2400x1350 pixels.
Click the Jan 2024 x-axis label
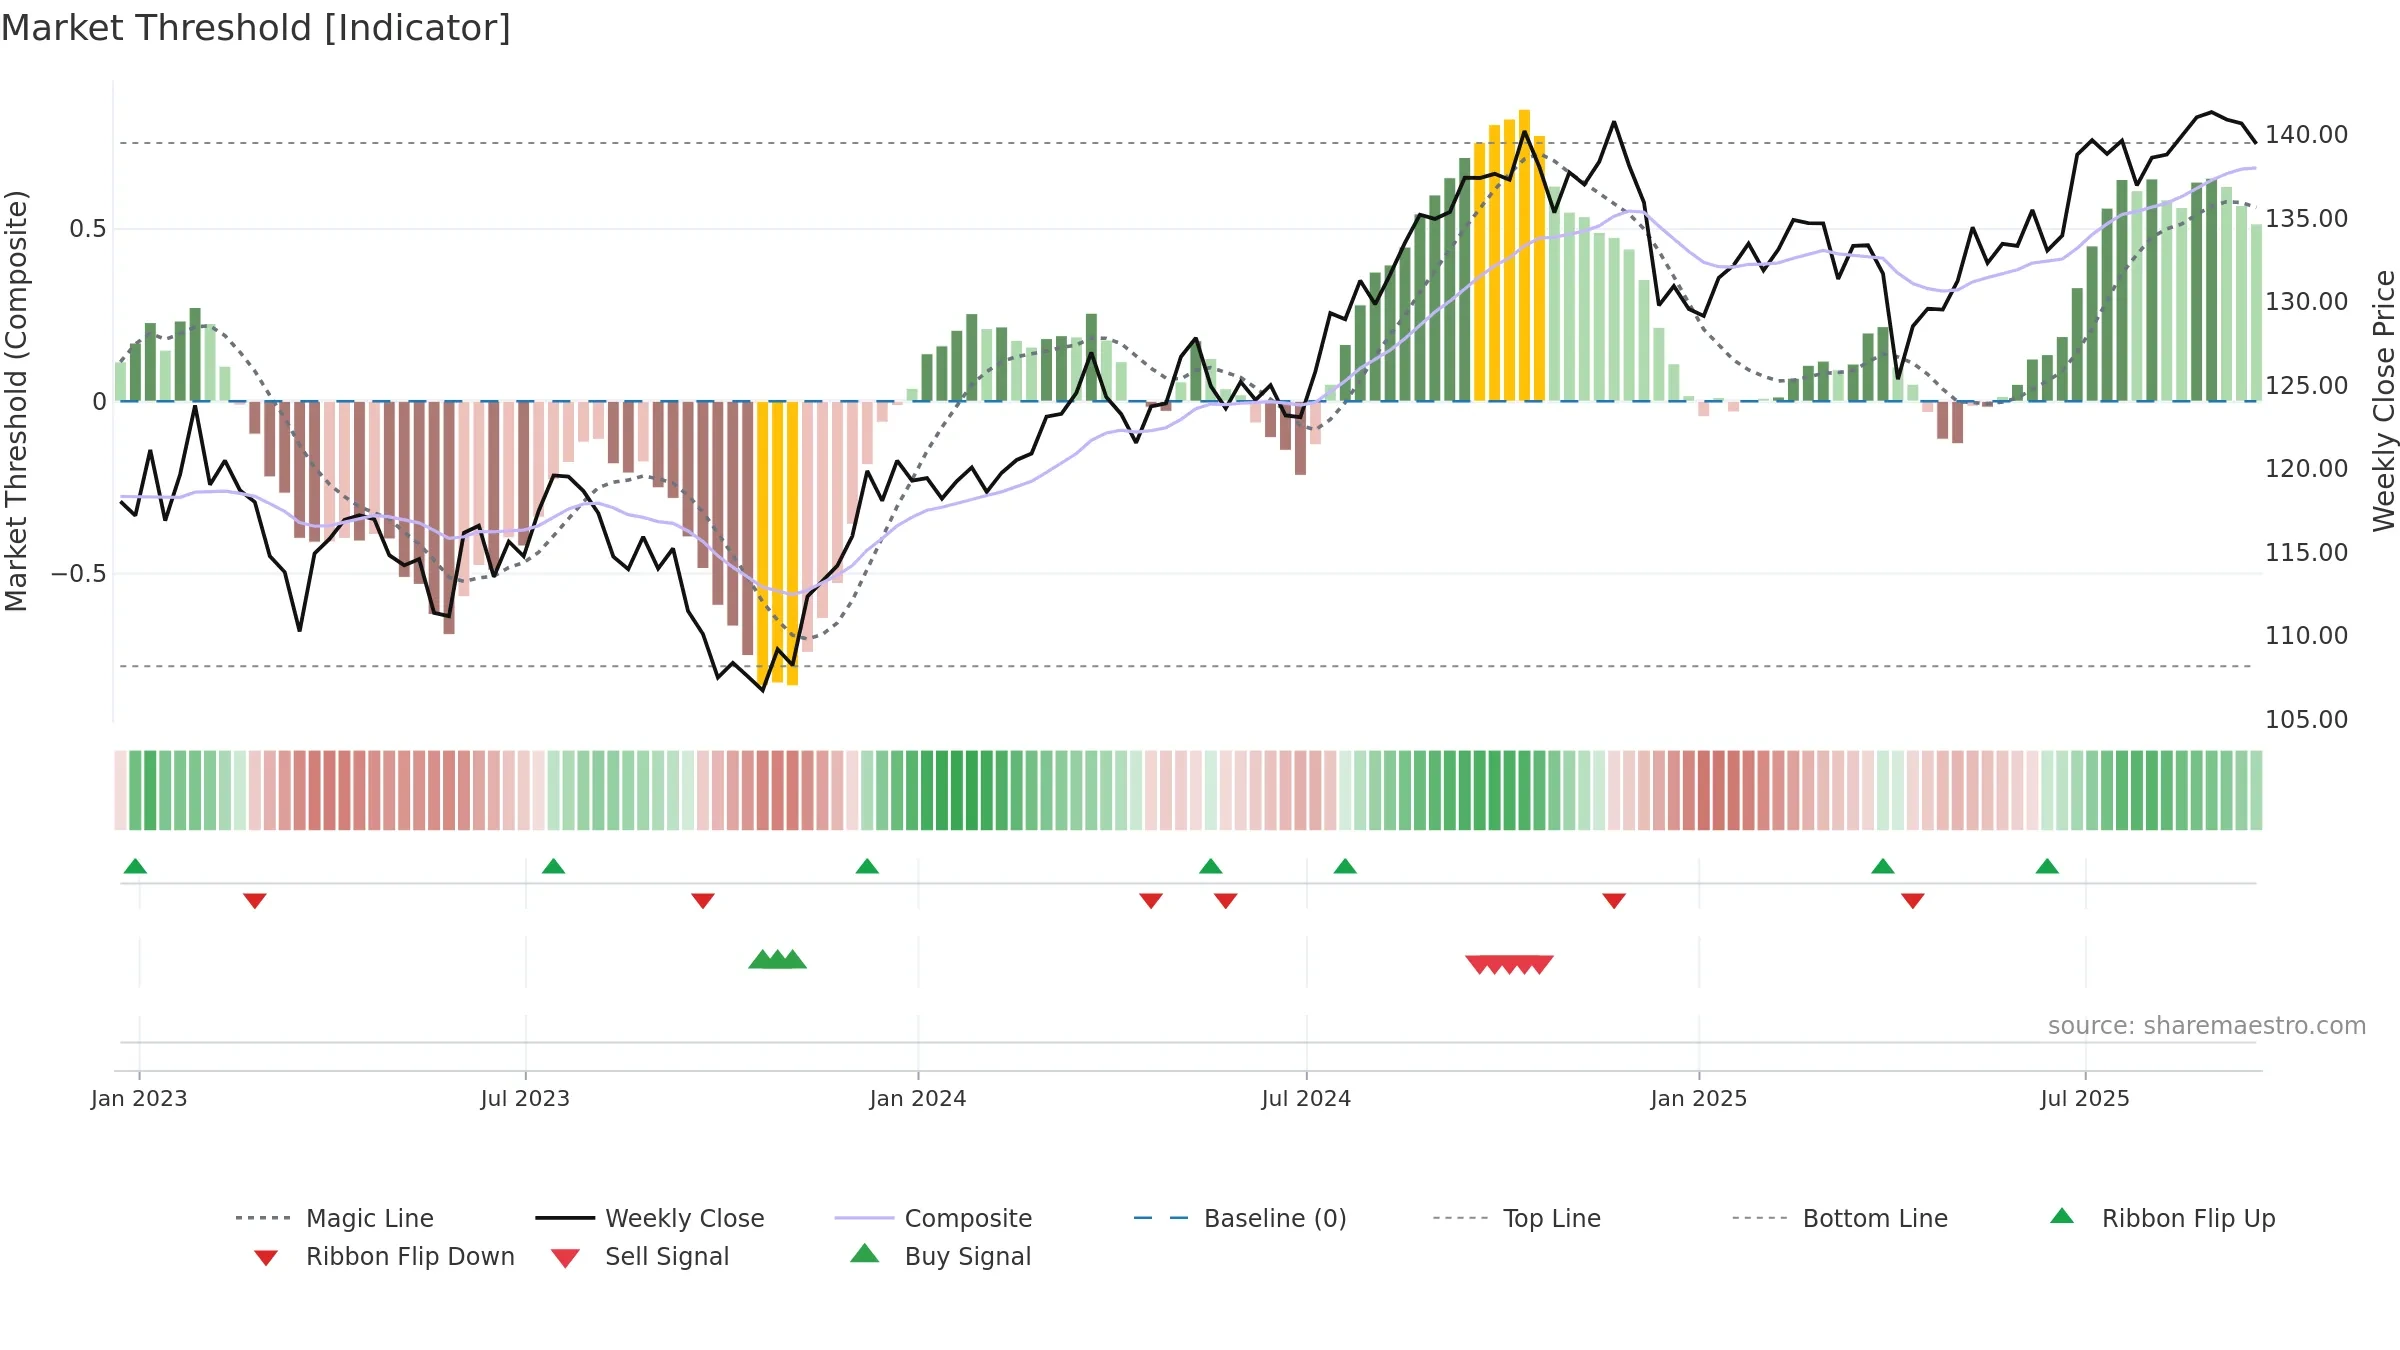tap(918, 1098)
